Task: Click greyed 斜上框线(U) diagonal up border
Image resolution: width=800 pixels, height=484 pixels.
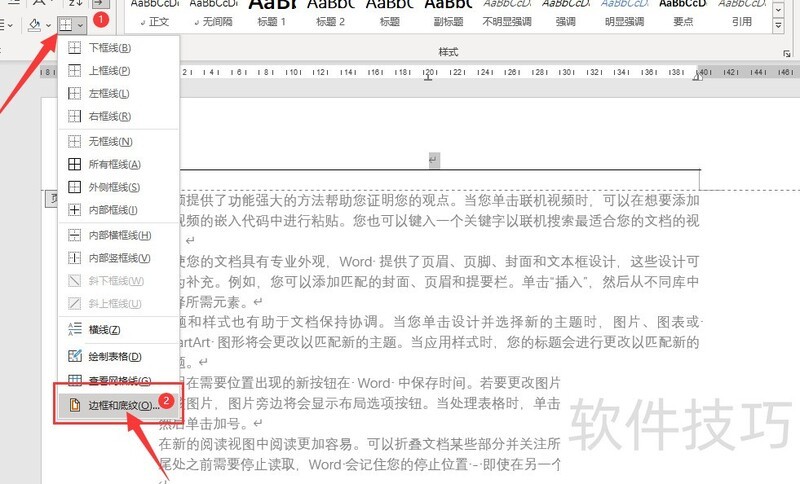Action: tap(119, 303)
